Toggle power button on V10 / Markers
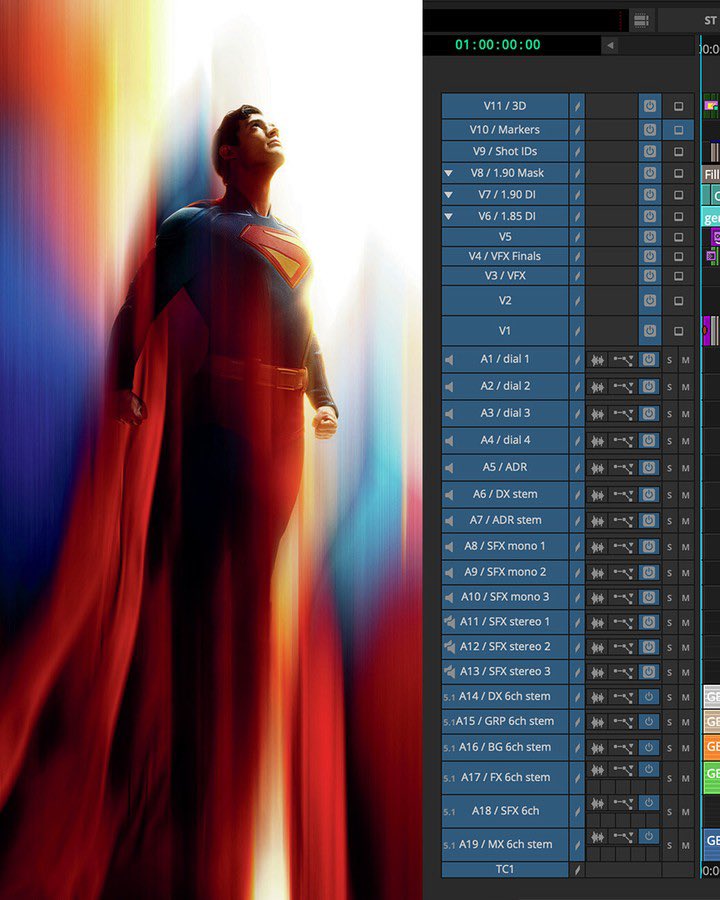 649,130
